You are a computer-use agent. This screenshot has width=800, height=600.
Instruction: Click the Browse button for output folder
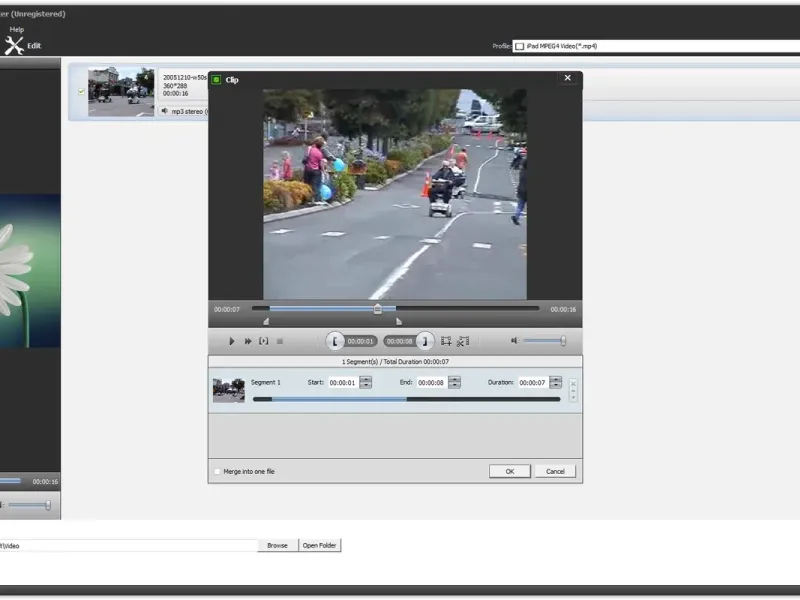tap(277, 545)
